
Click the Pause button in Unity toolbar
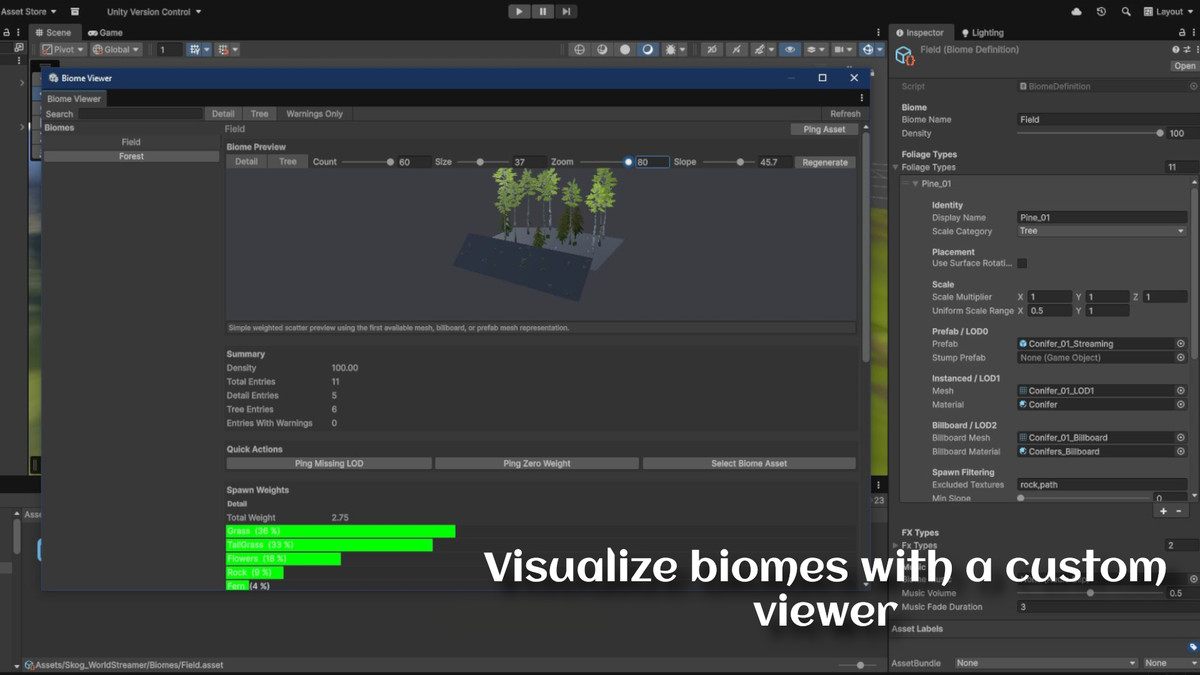(543, 11)
